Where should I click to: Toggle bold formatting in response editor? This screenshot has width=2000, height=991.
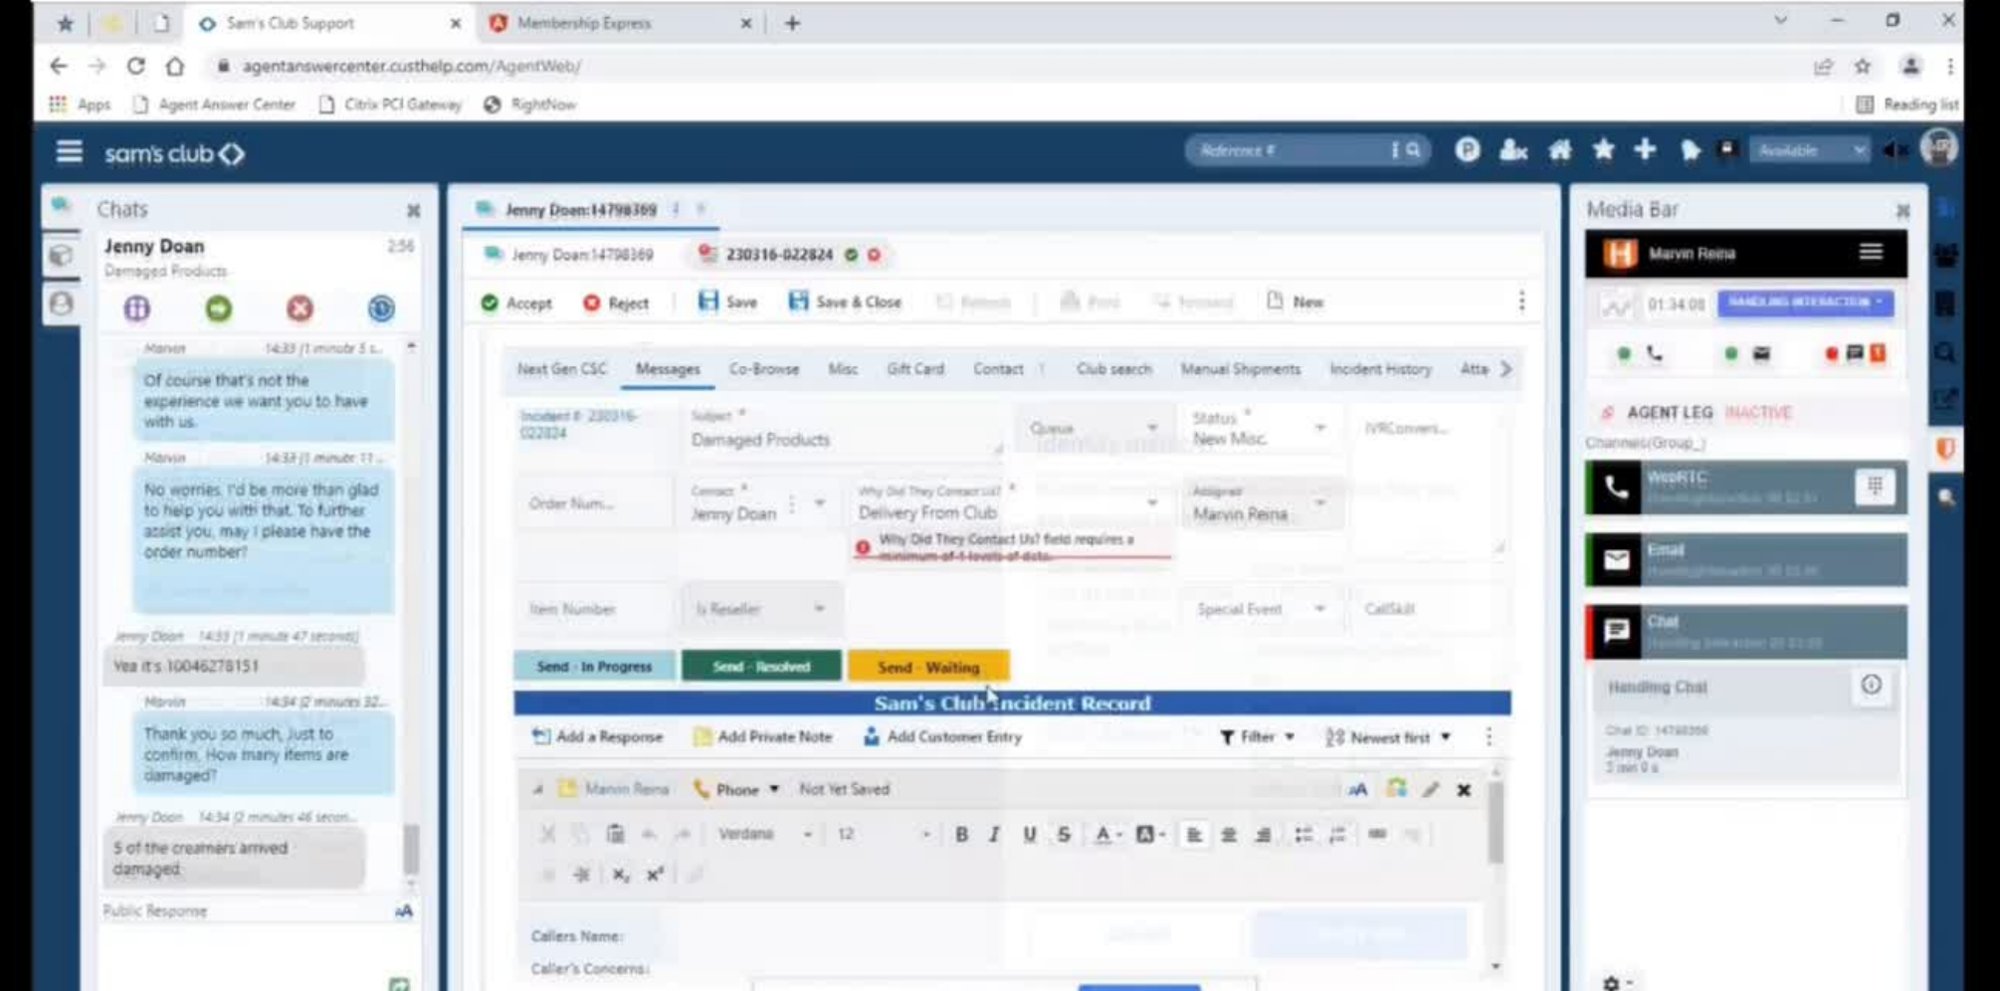point(961,834)
